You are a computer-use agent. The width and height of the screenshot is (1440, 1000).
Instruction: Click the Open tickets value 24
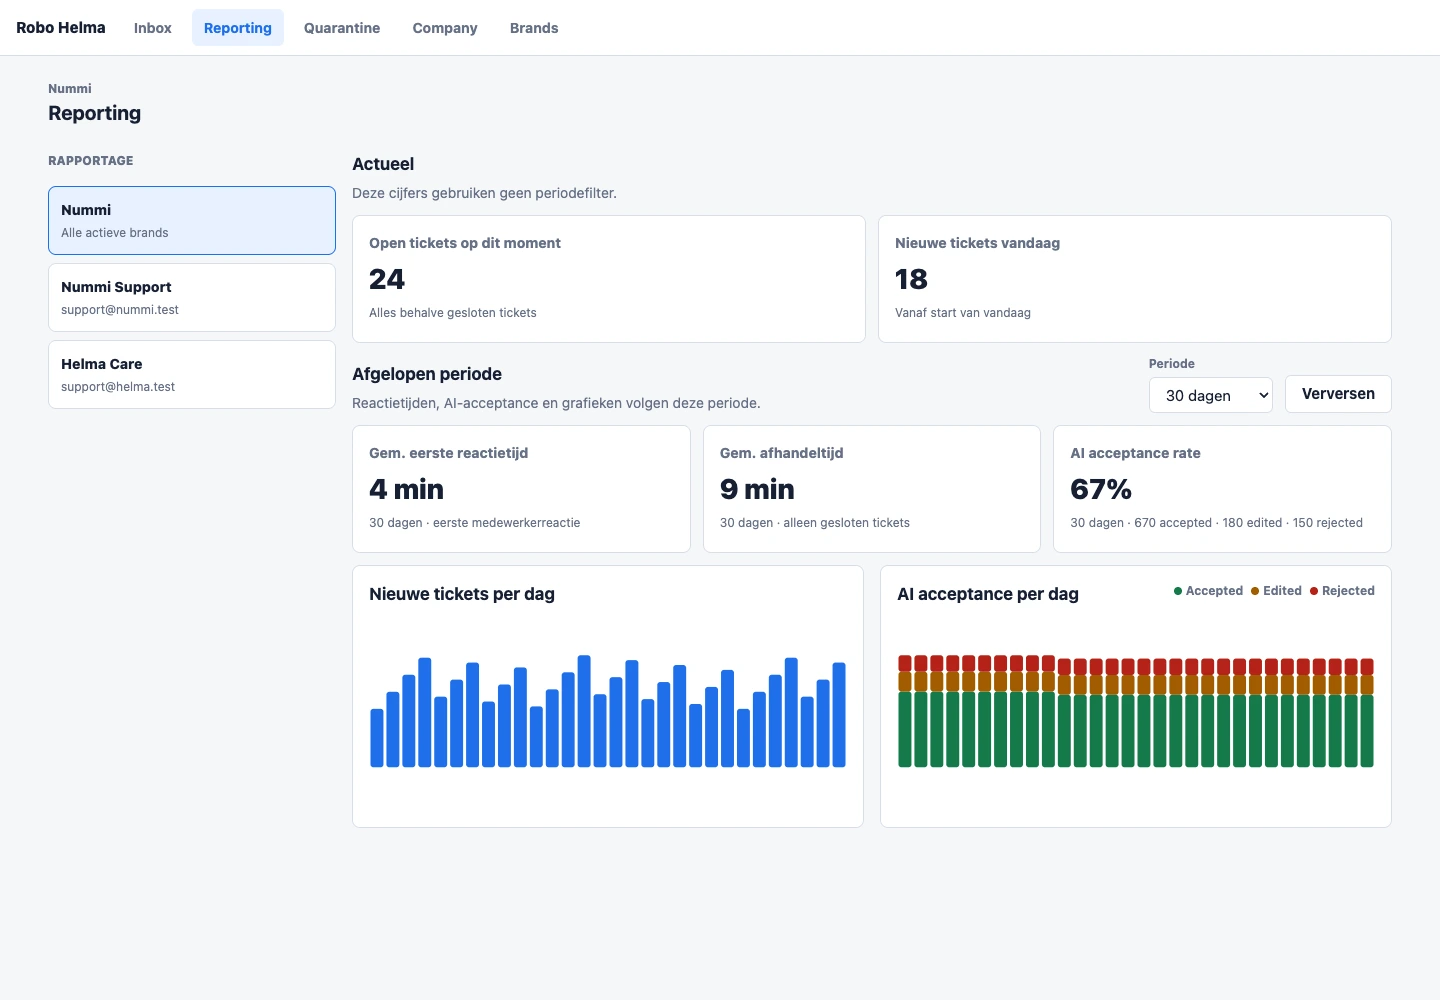[x=387, y=279]
